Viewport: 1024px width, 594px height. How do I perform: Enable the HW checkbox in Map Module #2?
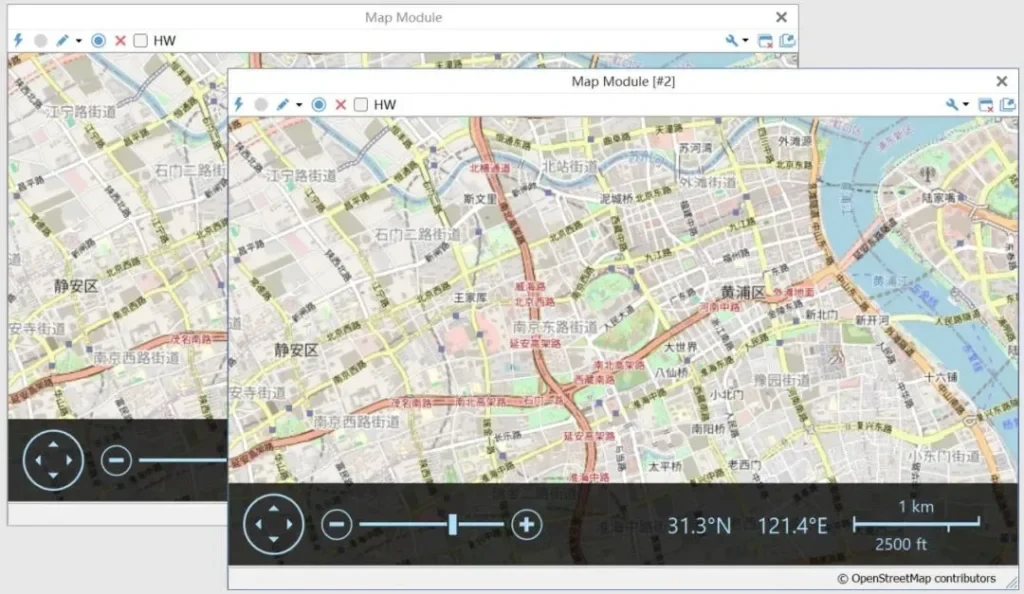[x=361, y=104]
